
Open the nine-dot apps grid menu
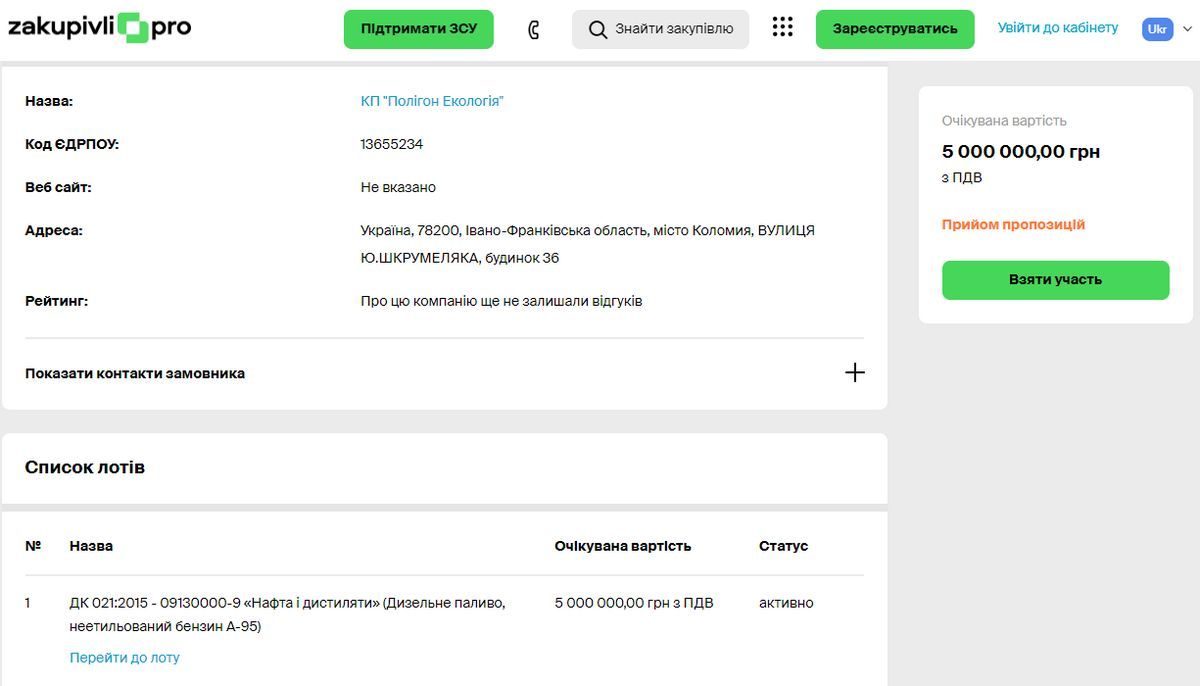pos(781,26)
